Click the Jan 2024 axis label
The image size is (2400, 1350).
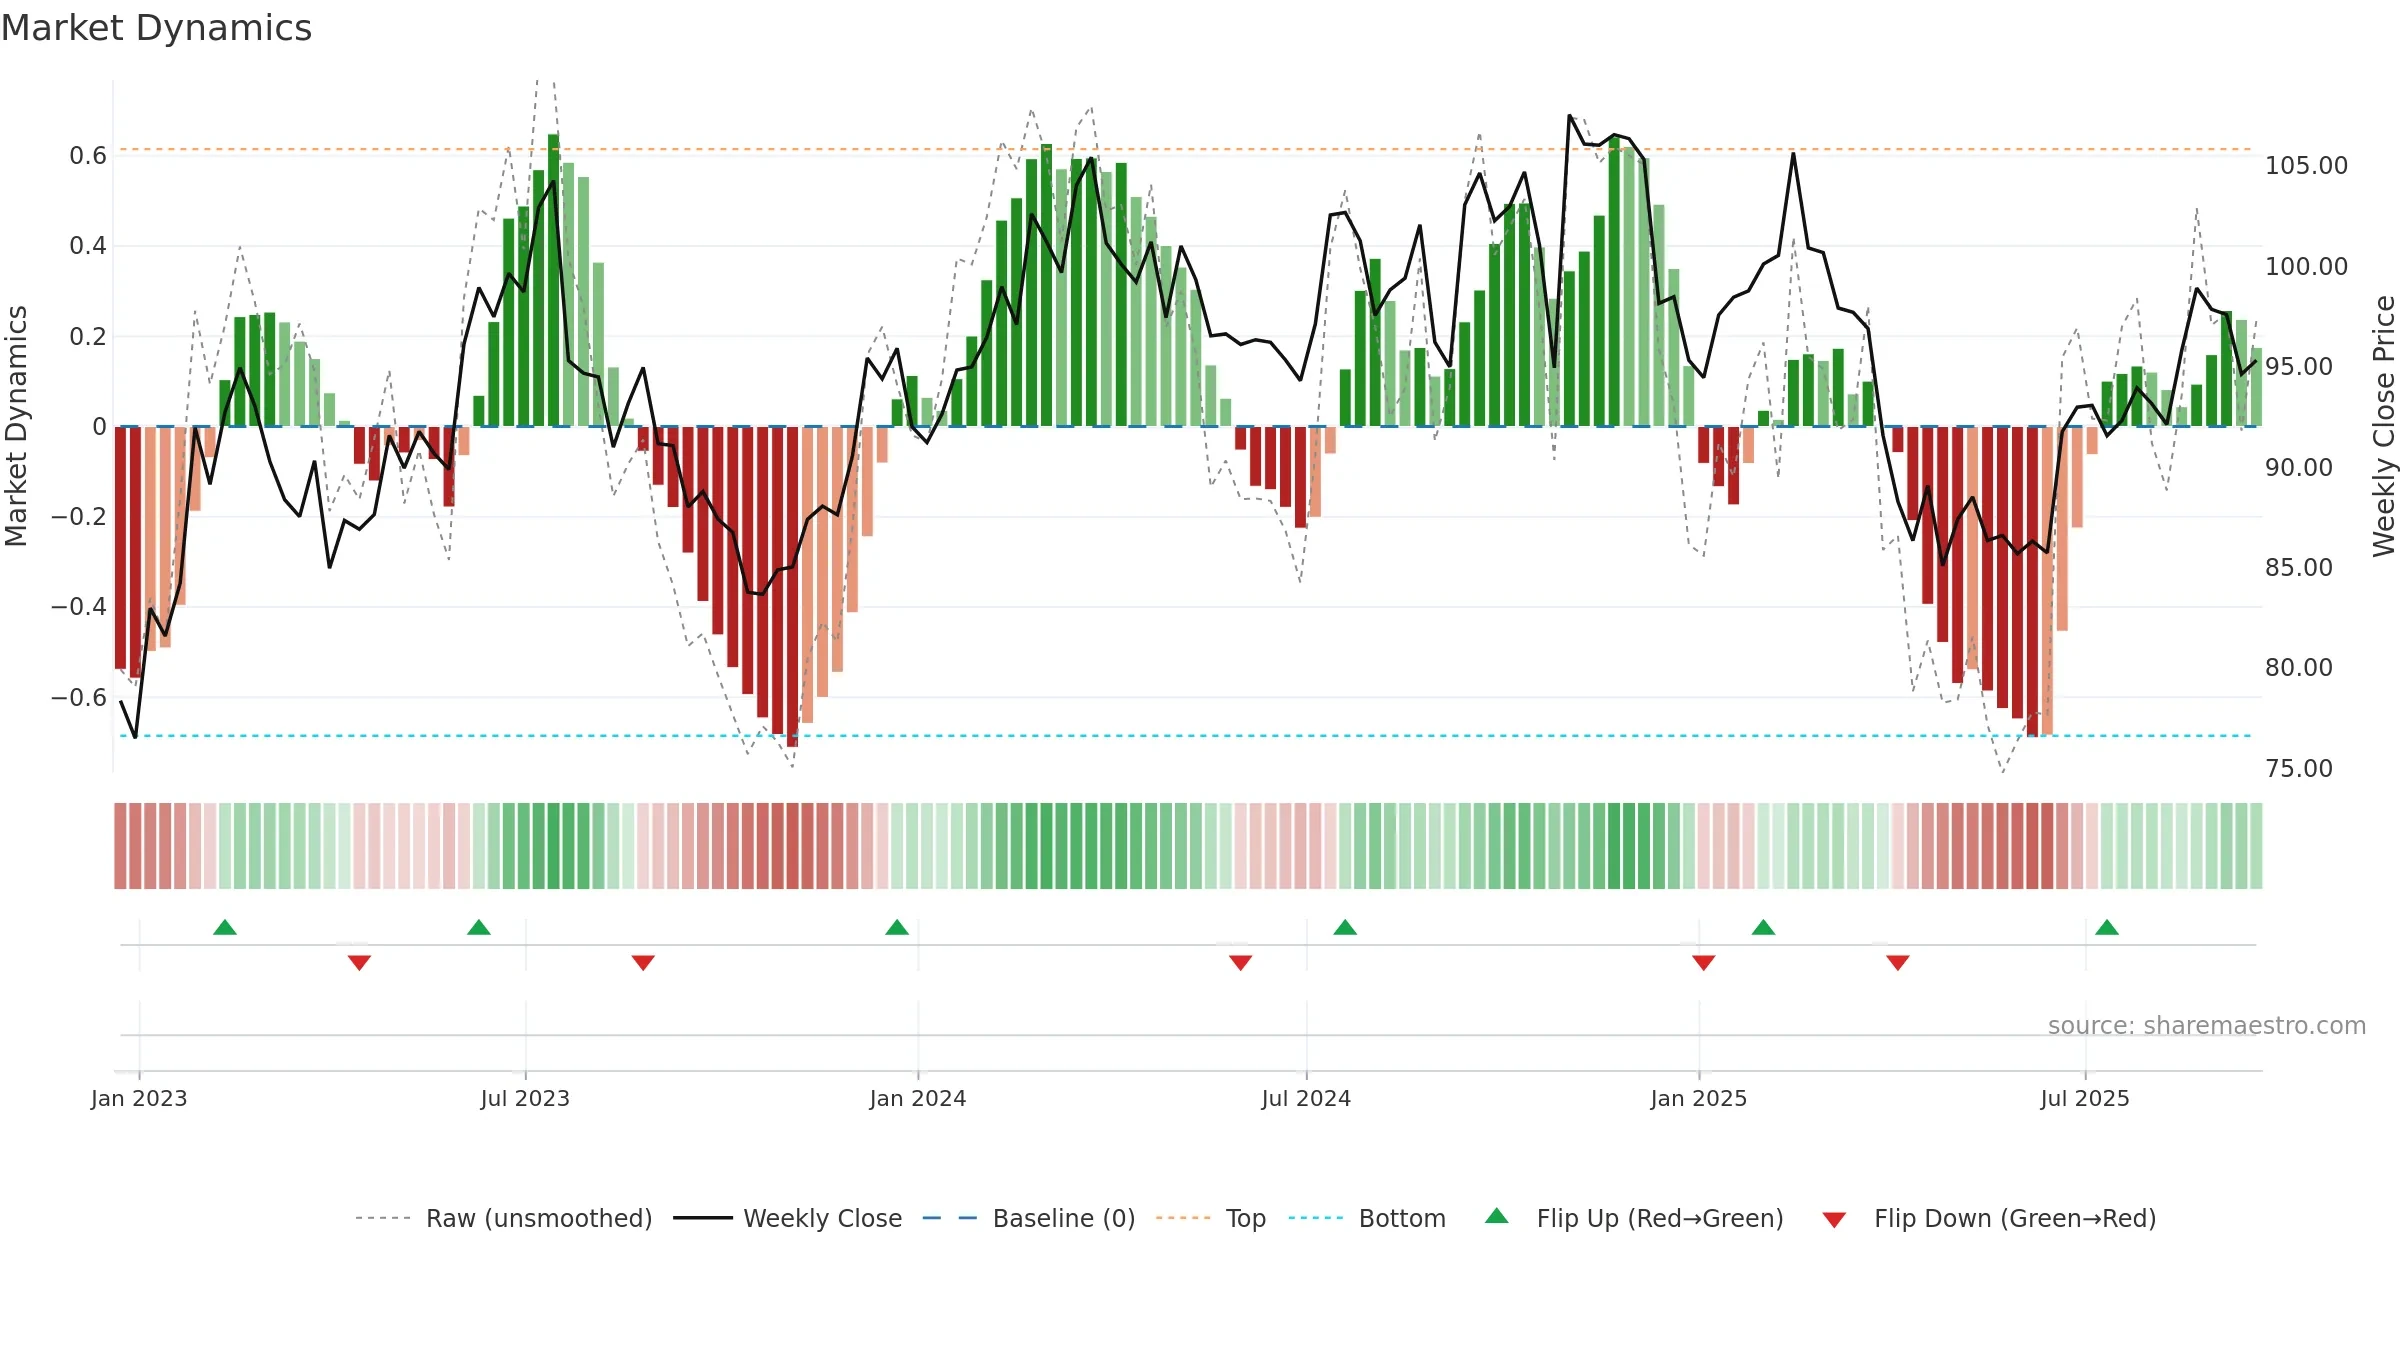[918, 1098]
